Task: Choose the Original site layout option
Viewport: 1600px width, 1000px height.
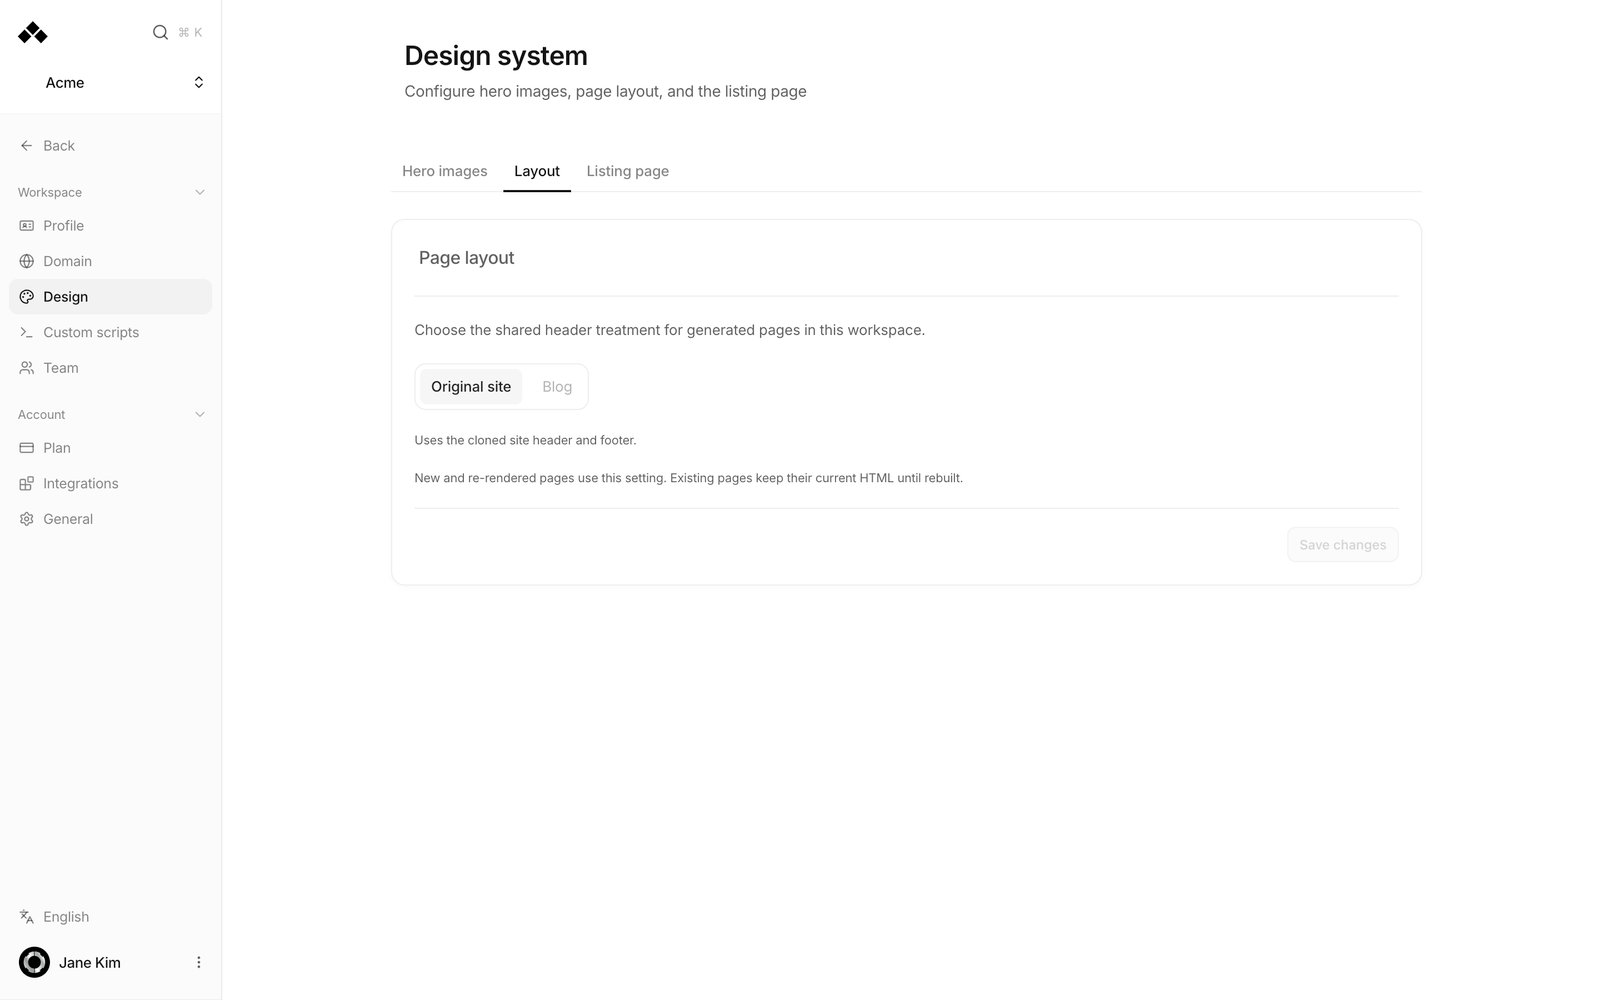Action: click(x=471, y=387)
